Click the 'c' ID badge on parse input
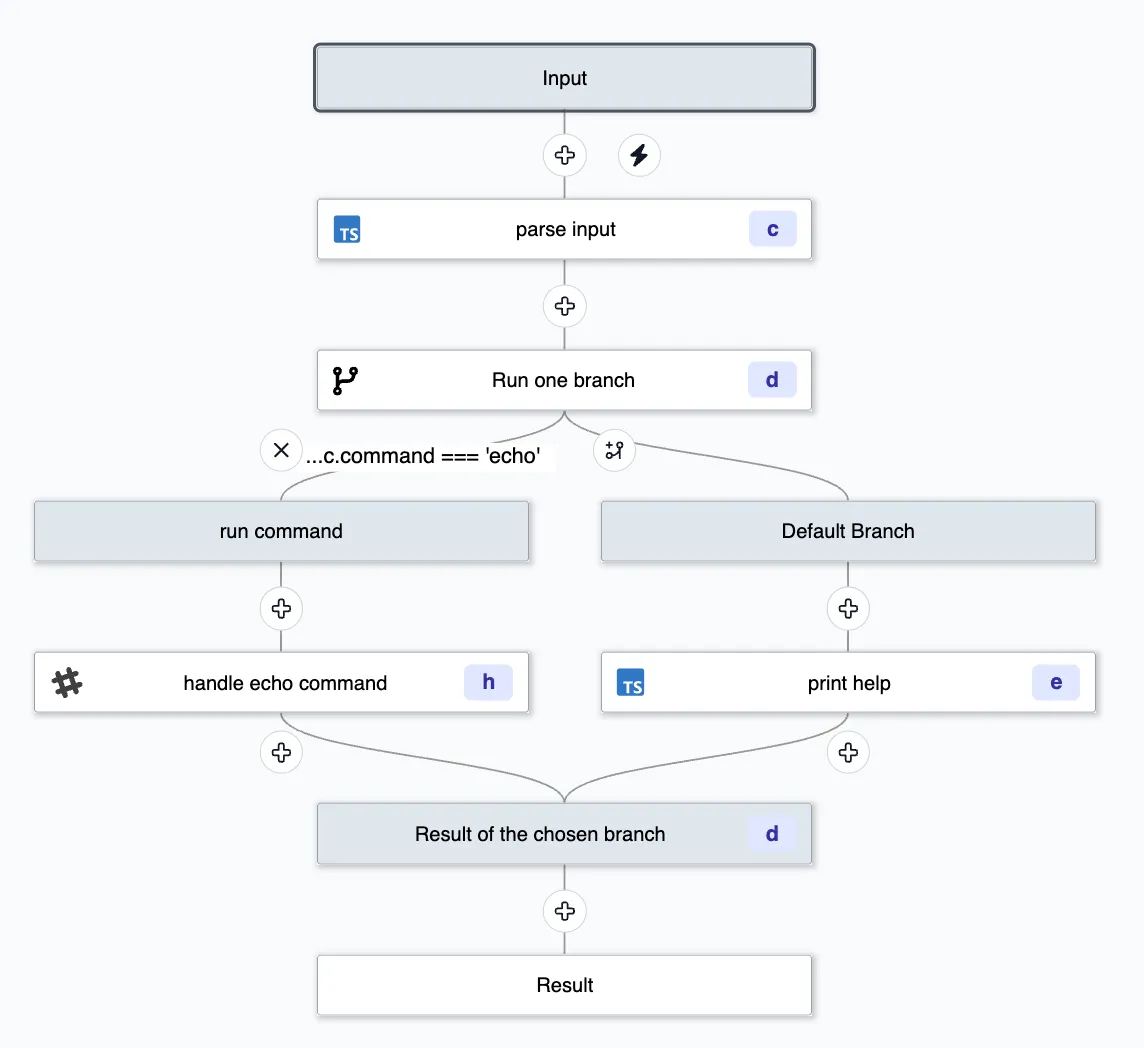Image resolution: width=1144 pixels, height=1048 pixels. point(772,230)
